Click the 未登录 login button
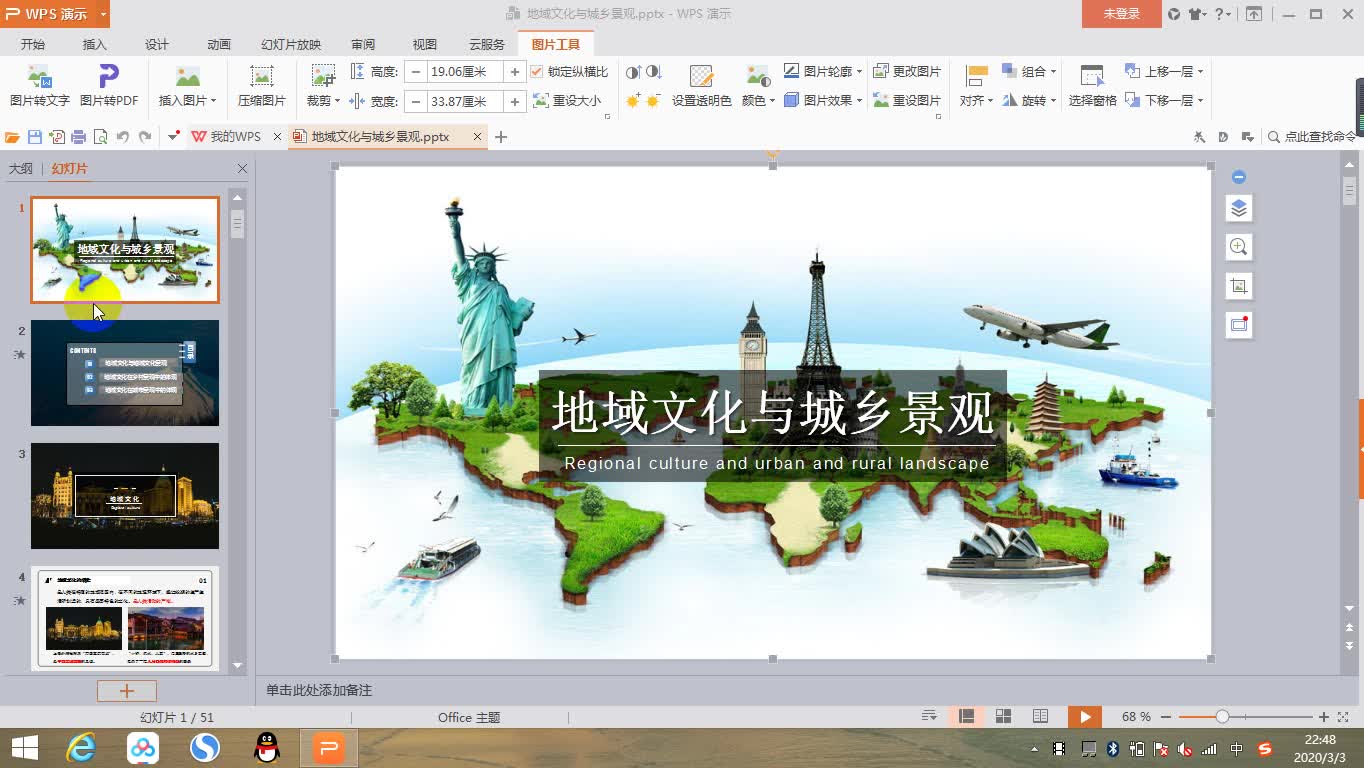Screen dimensions: 1364x768 1121,14
